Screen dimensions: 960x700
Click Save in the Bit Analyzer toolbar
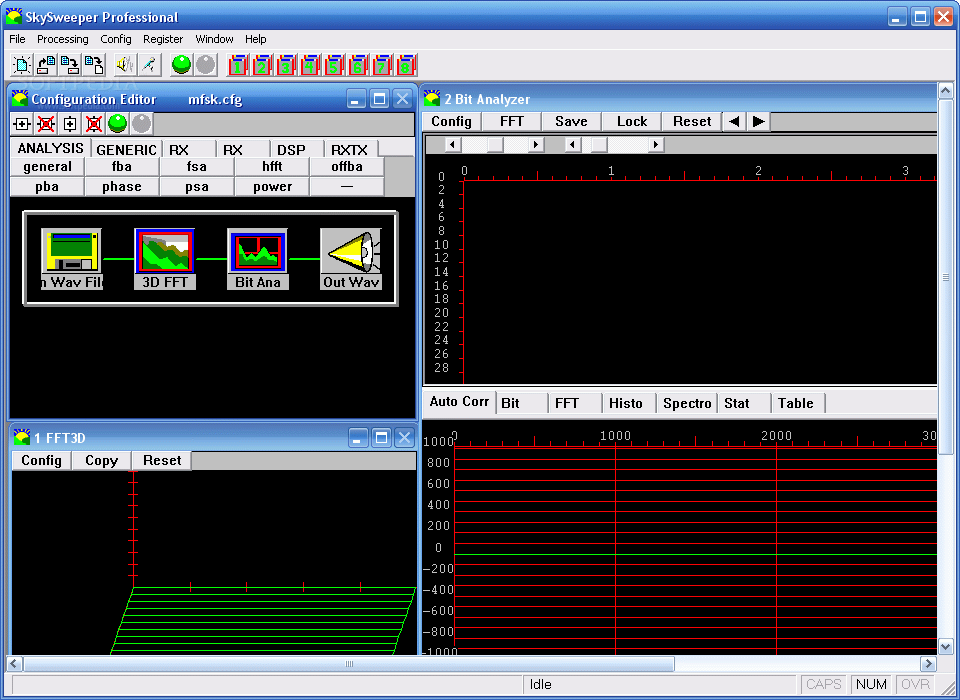coord(571,121)
